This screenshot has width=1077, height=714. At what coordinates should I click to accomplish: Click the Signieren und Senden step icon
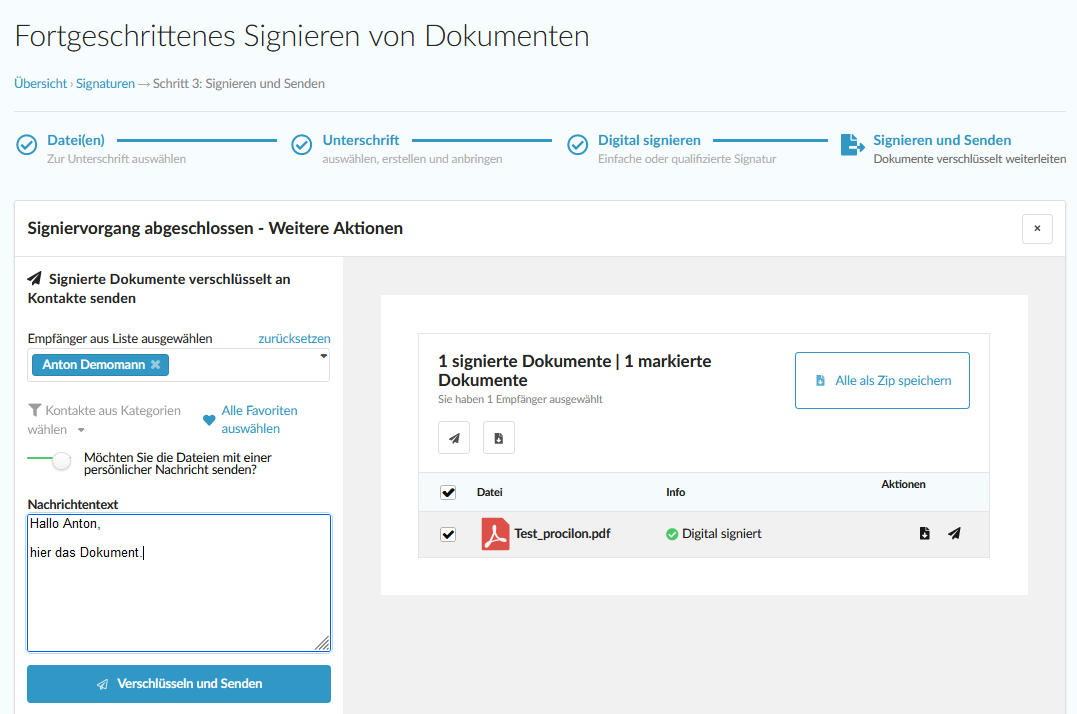[852, 145]
